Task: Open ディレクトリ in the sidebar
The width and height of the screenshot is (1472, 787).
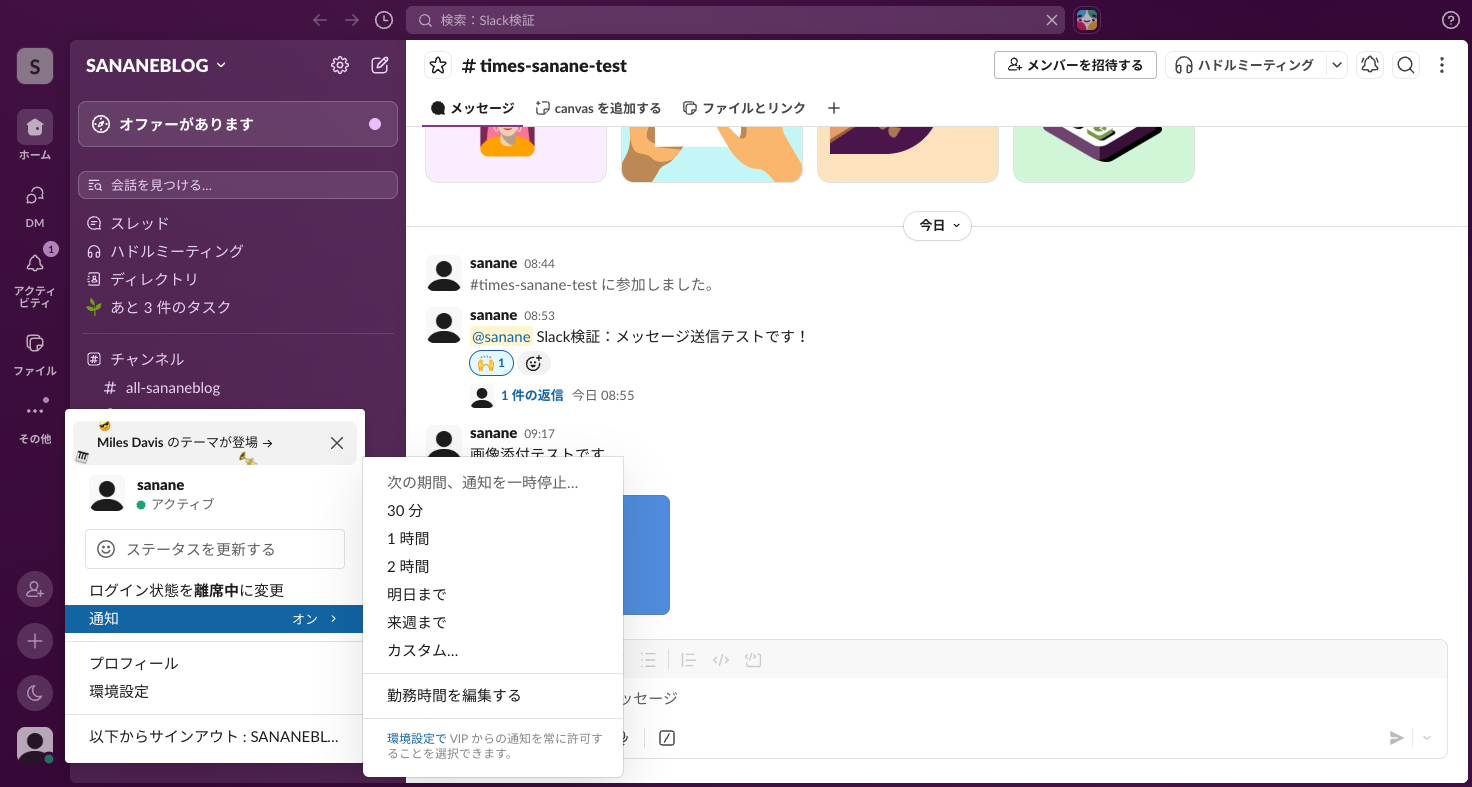Action: 238,279
